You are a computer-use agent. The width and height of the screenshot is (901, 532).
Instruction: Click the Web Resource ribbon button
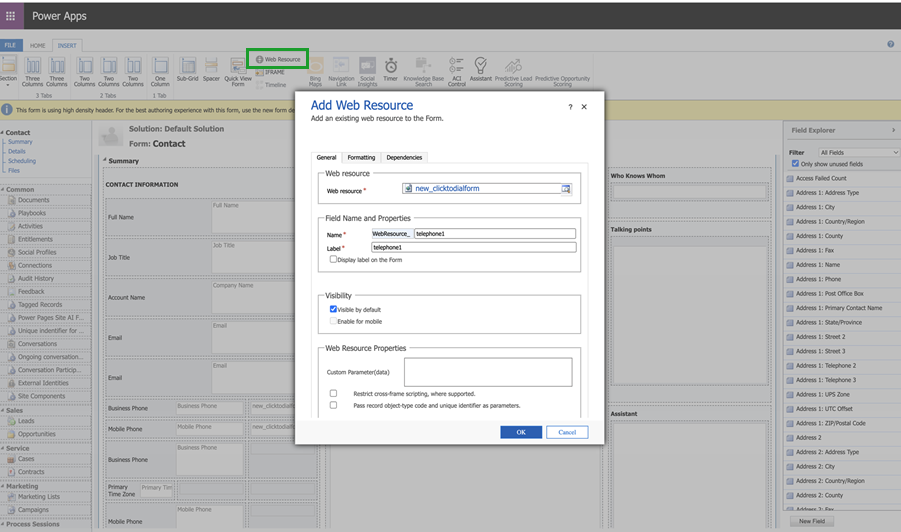coord(278,59)
